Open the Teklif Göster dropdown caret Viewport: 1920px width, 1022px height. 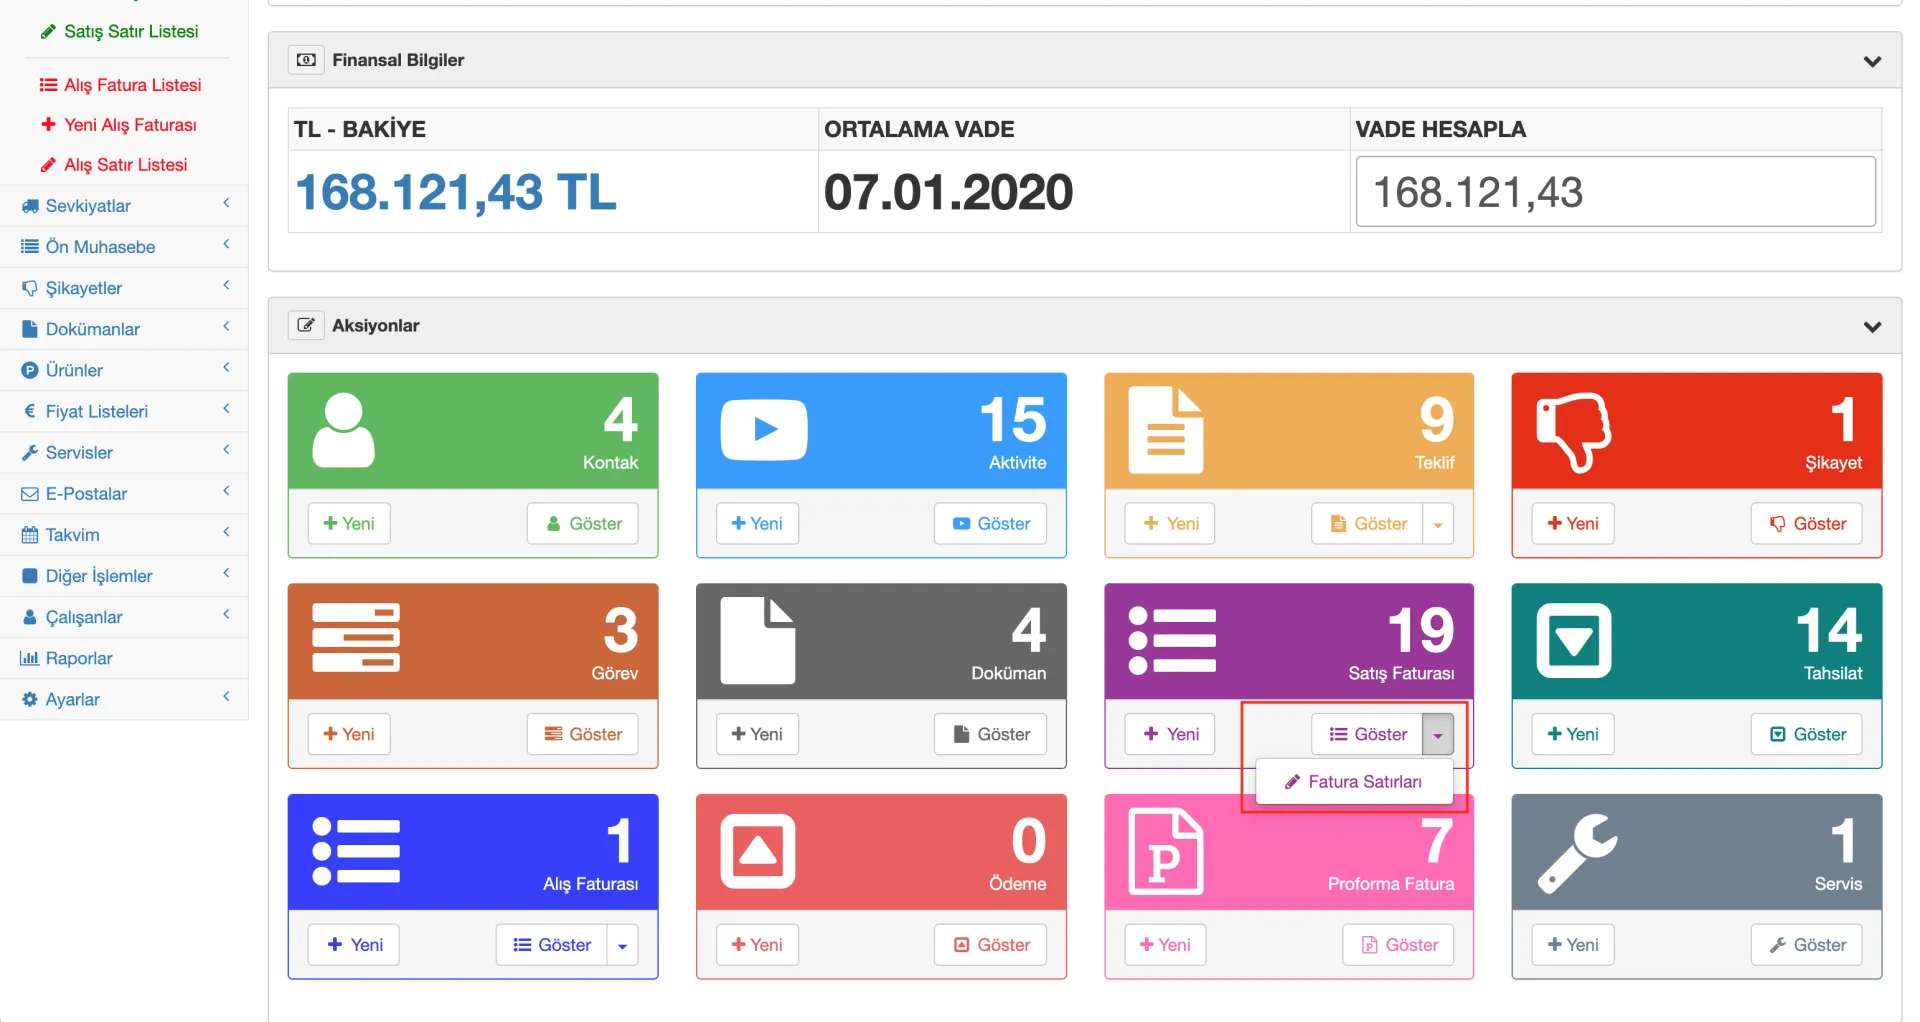[x=1438, y=524]
